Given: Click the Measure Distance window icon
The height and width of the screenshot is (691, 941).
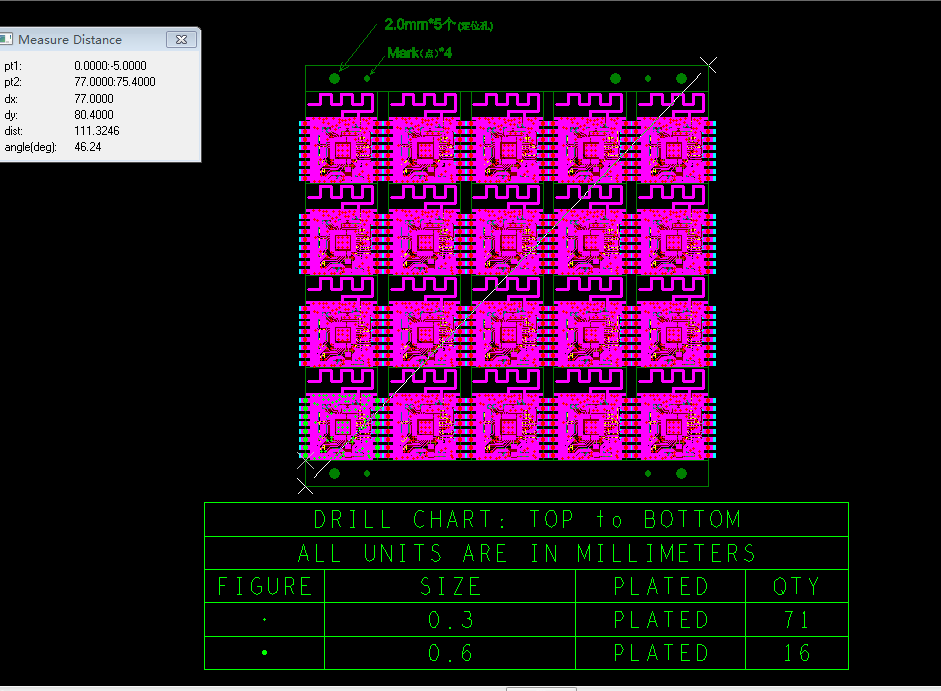Looking at the screenshot, I should coord(7,39).
